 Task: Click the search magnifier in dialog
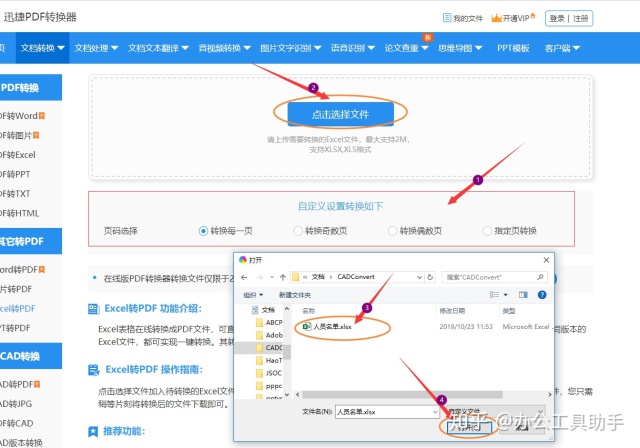(x=540, y=277)
